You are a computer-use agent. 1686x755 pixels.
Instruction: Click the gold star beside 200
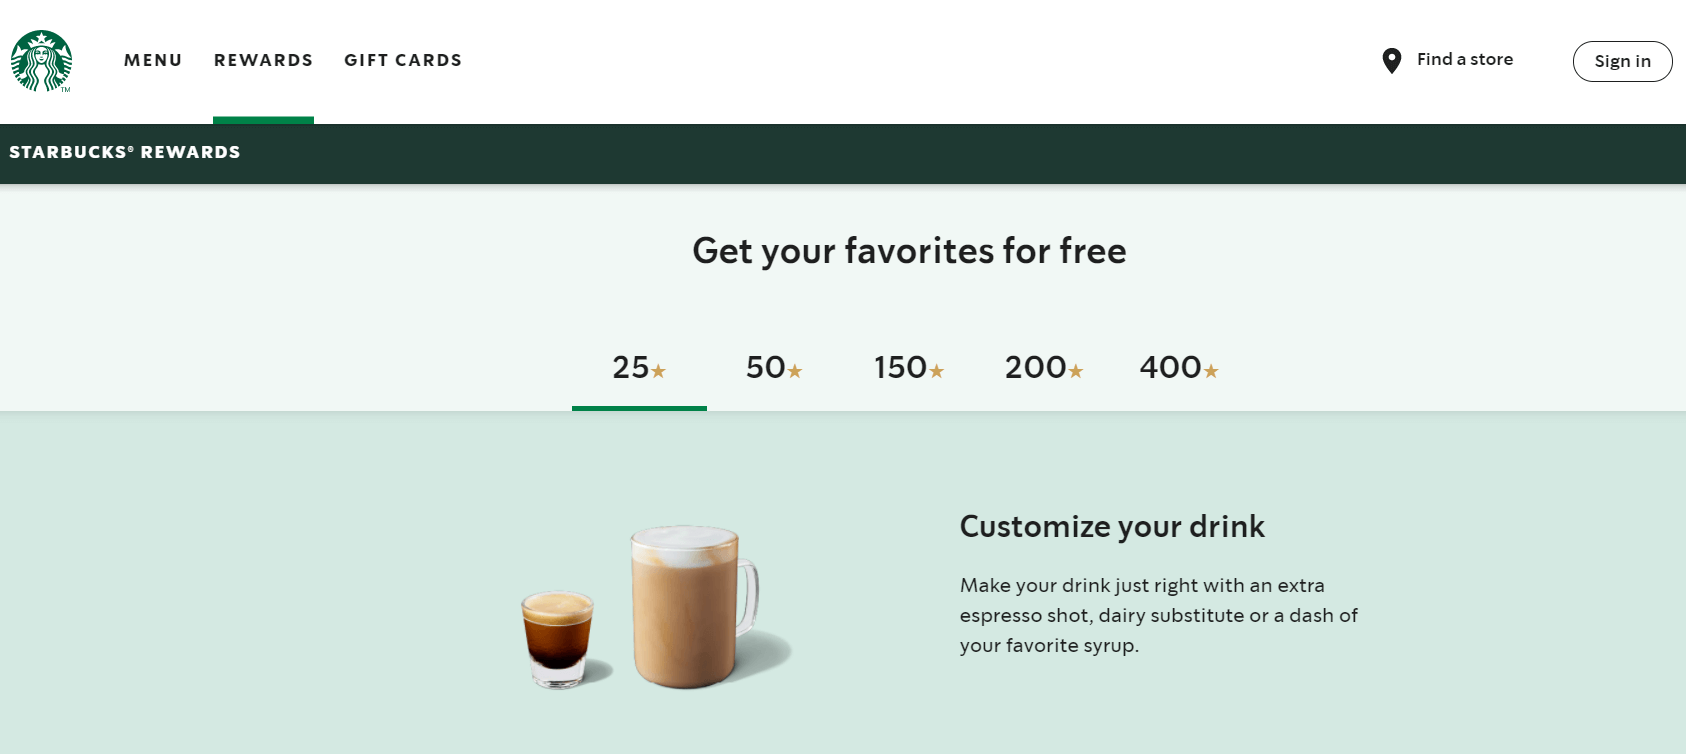click(1076, 371)
